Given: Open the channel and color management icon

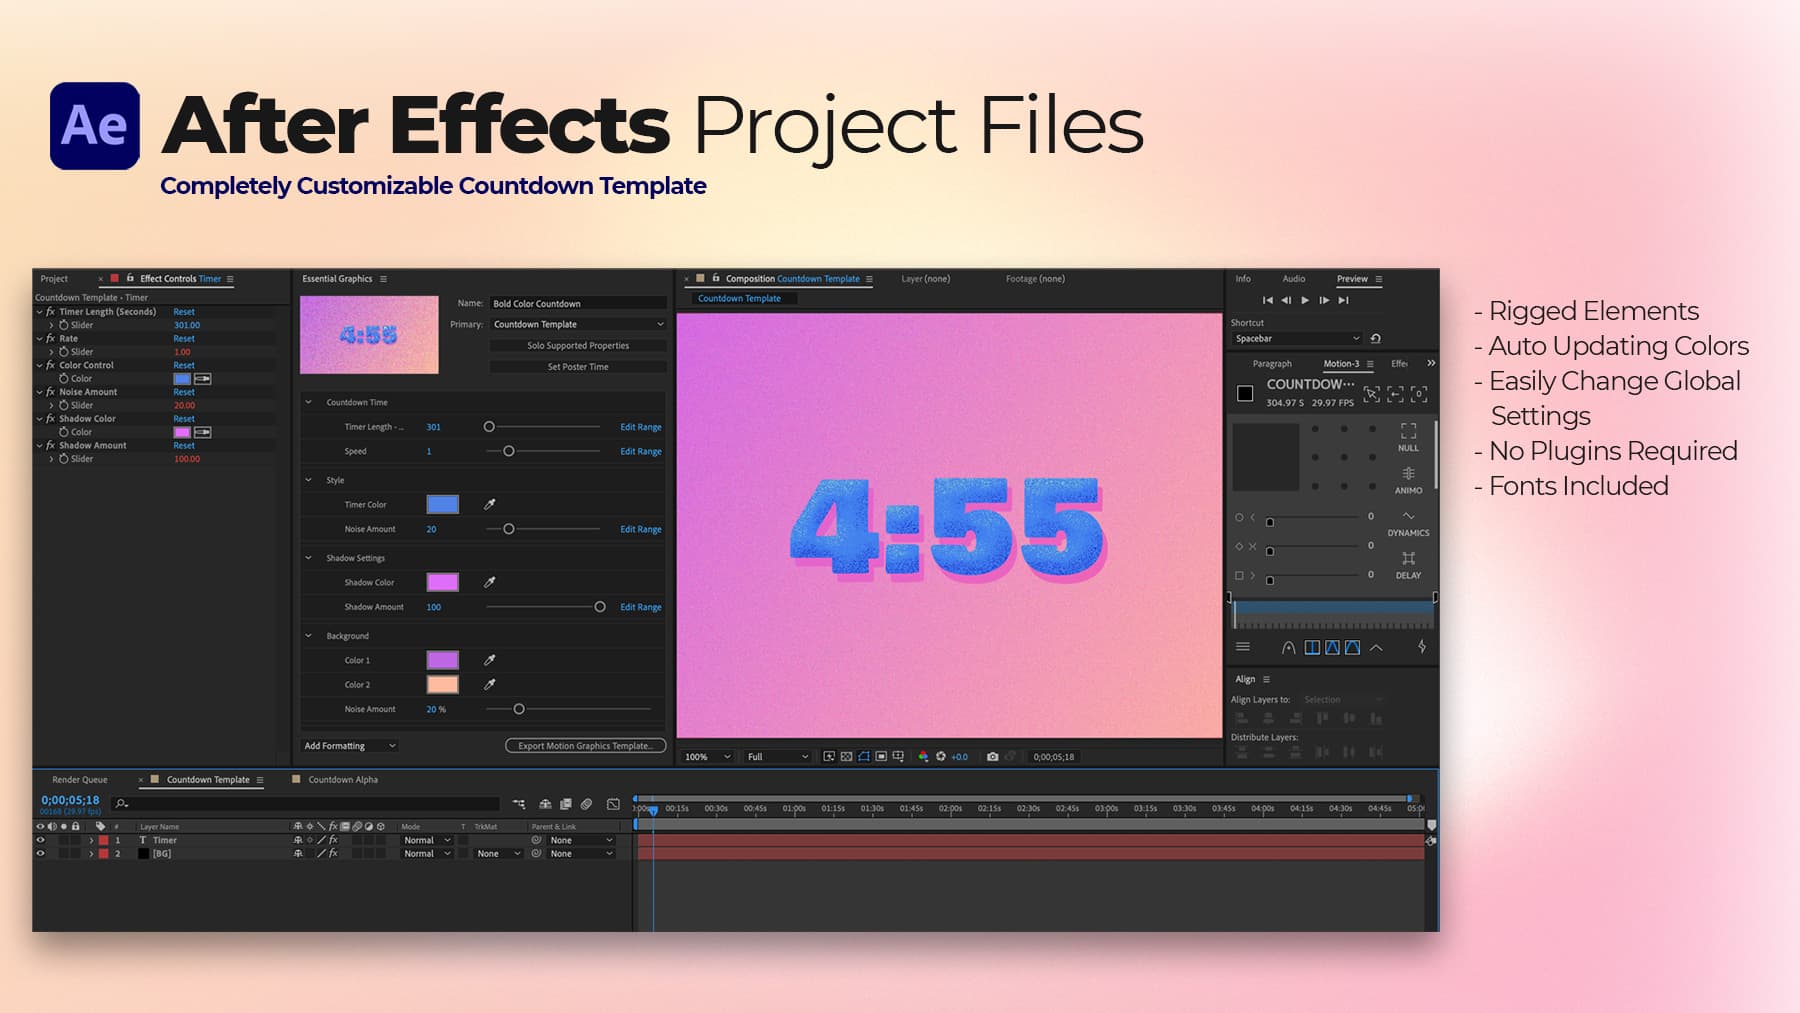Looking at the screenshot, I should (x=923, y=757).
